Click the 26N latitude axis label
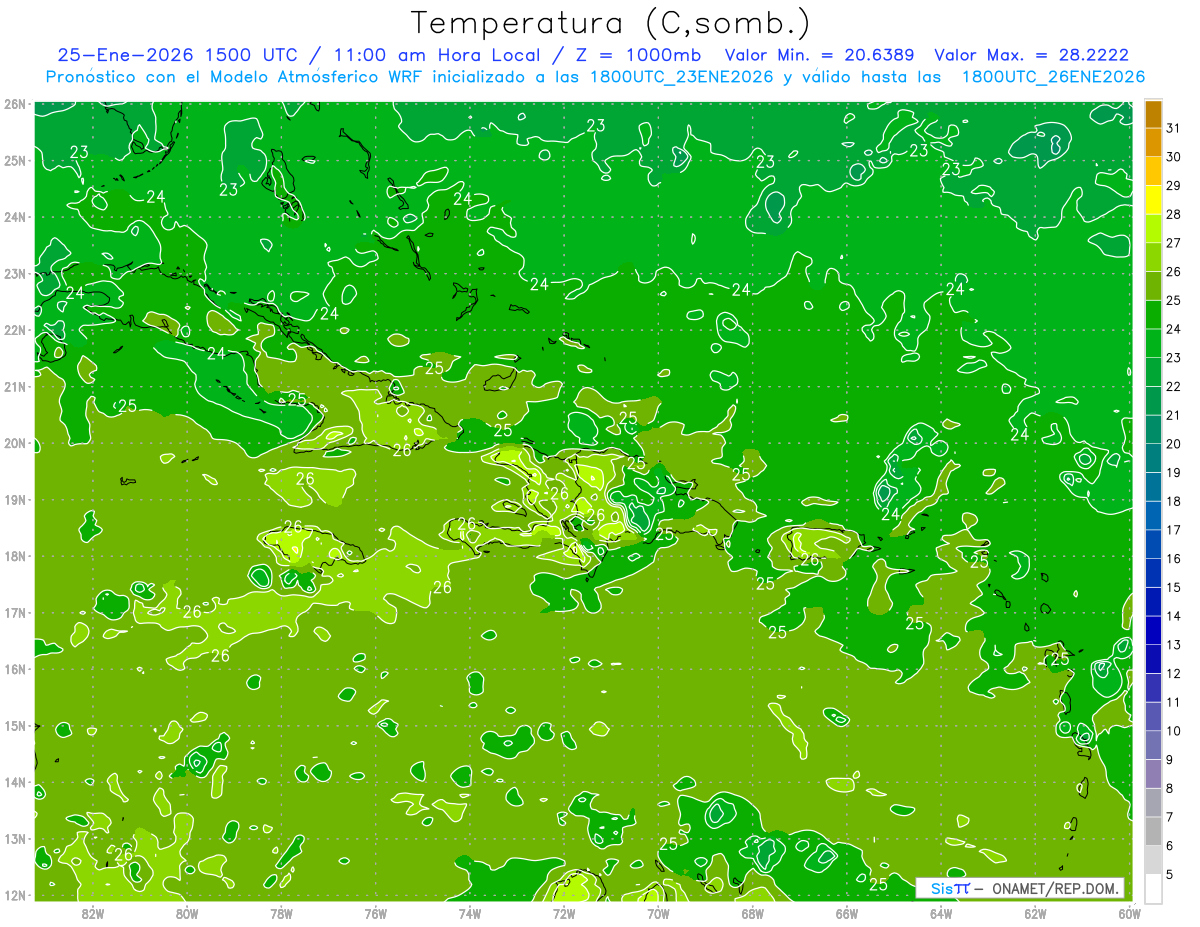This screenshot has height=927, width=1200. pos(15,104)
